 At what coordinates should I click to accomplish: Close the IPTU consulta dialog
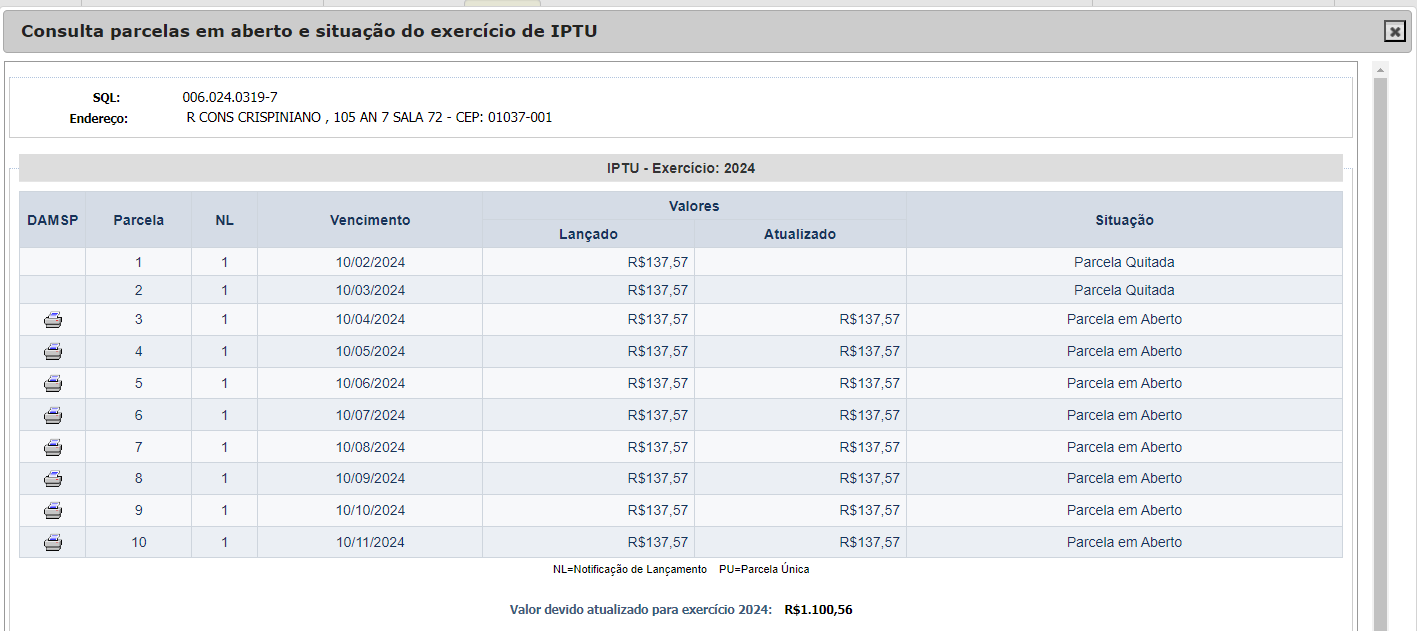pyautogui.click(x=1394, y=32)
